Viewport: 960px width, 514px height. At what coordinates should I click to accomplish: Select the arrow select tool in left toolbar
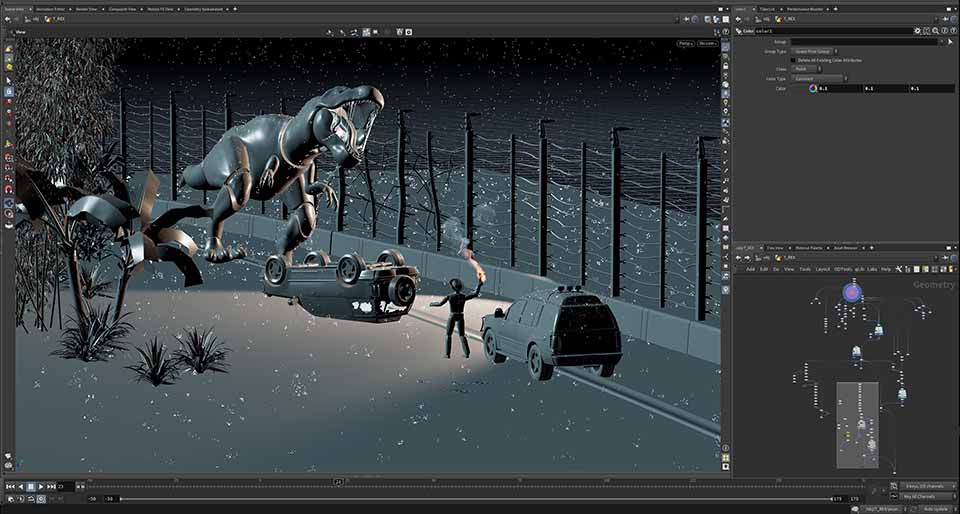click(9, 80)
